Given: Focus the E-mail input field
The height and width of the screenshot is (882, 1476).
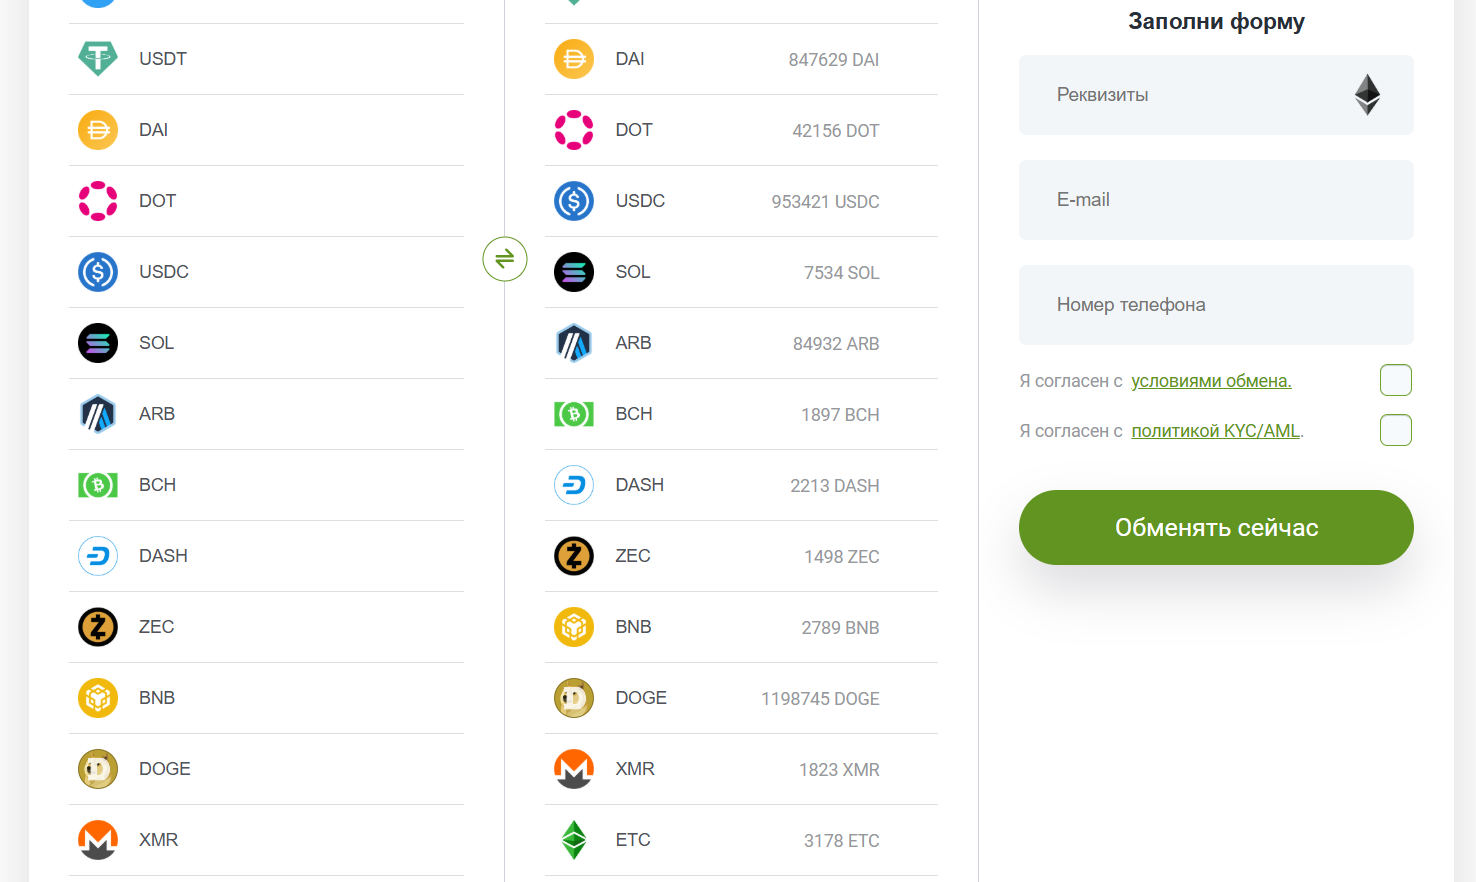Looking at the screenshot, I should 1216,200.
